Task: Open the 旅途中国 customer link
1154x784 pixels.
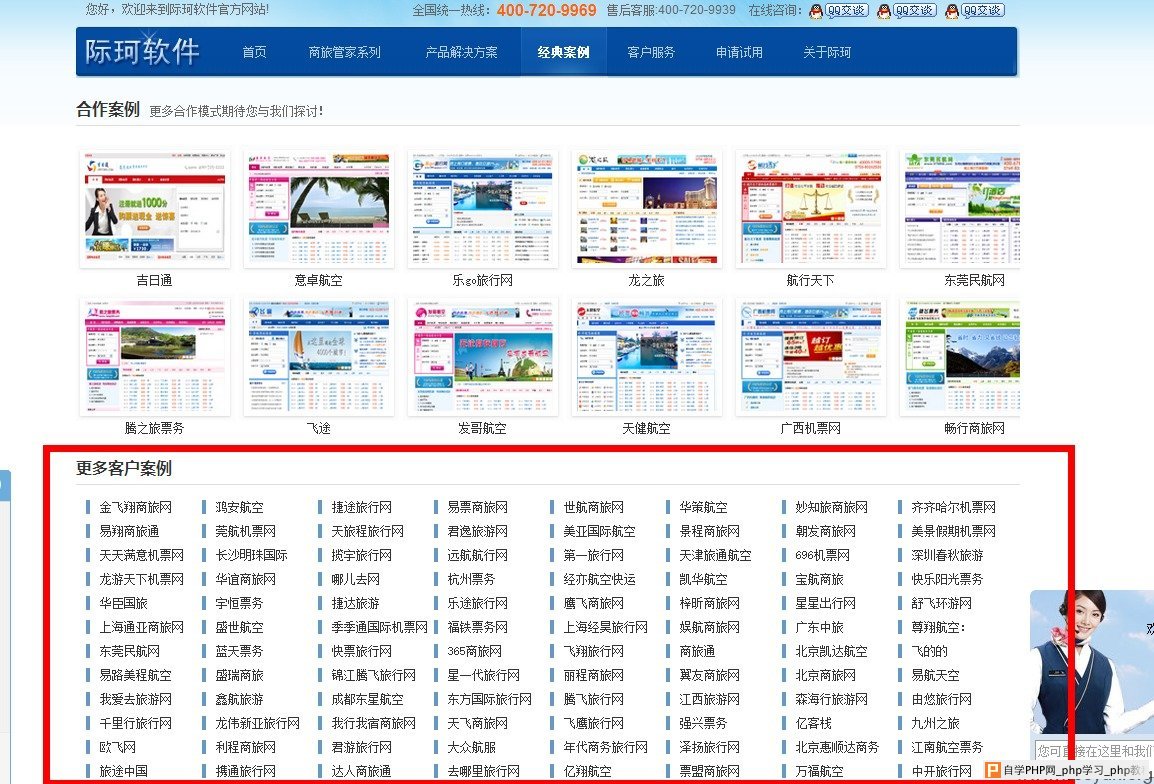Action: click(x=124, y=771)
